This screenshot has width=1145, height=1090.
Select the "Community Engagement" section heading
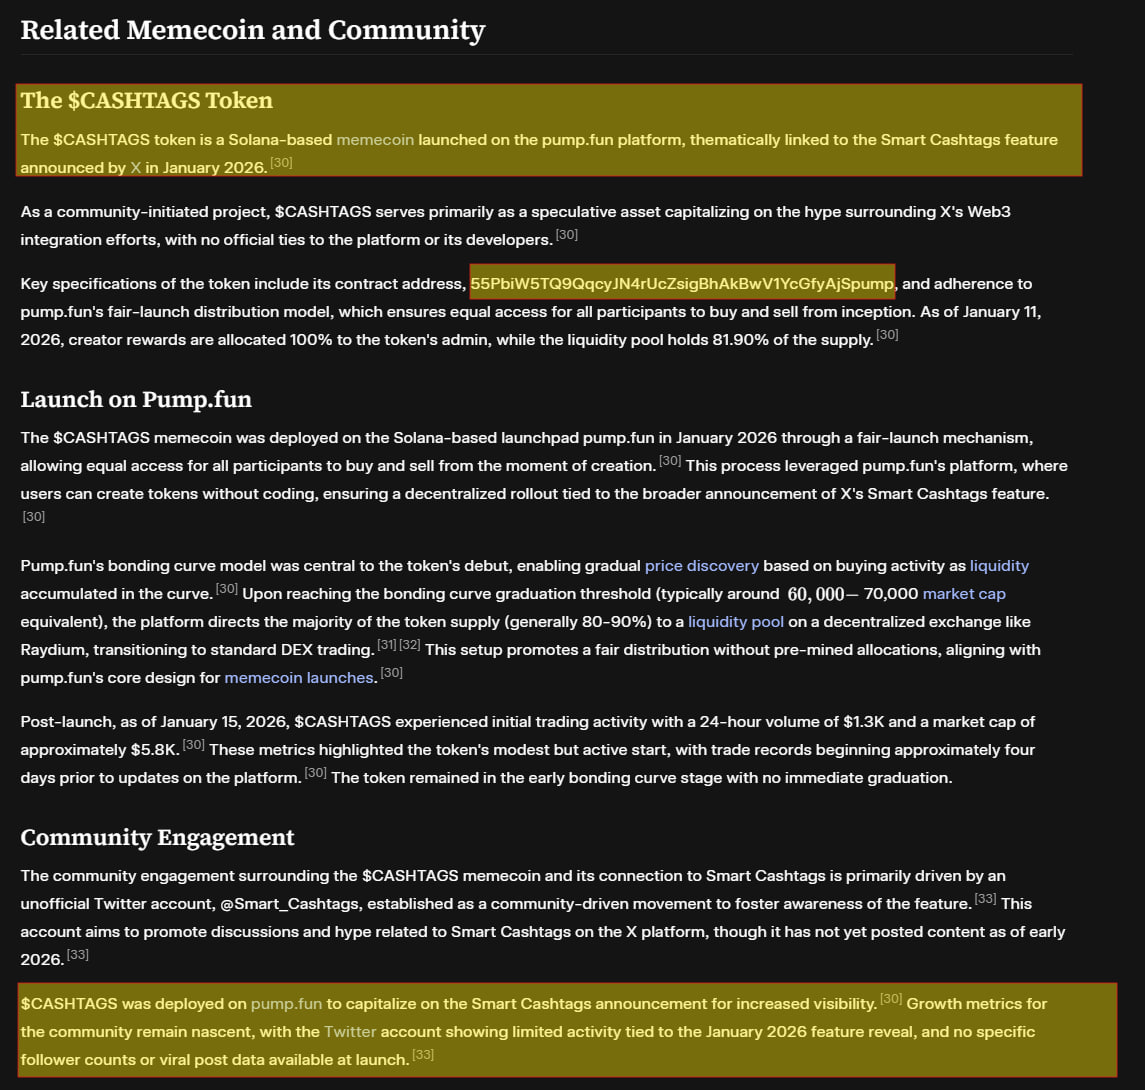click(x=157, y=837)
